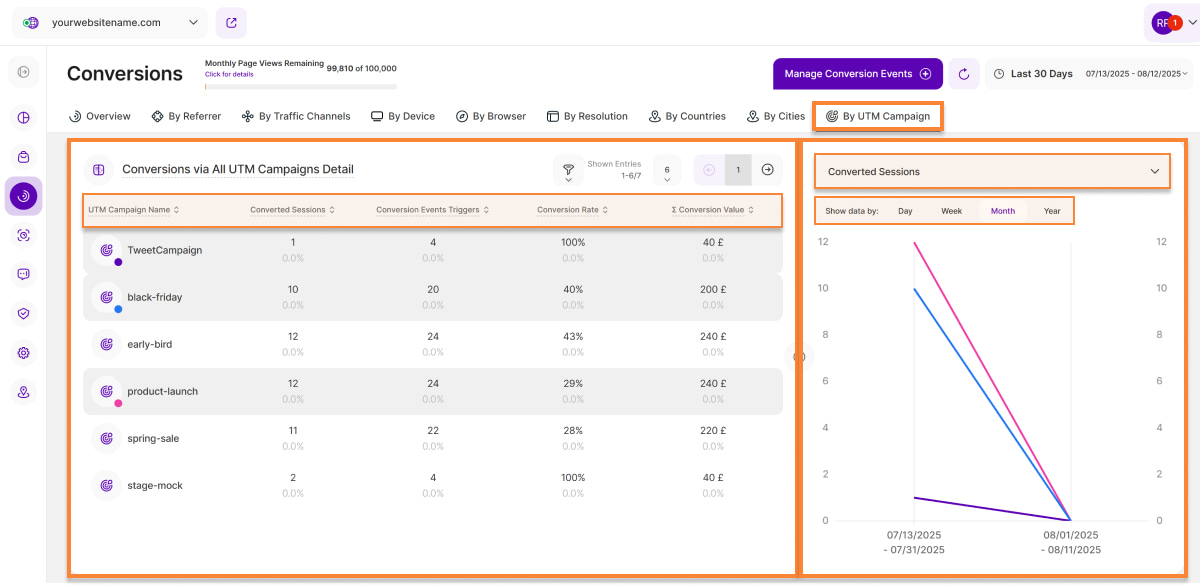Open the settings gear in sidebar
The height and width of the screenshot is (586, 1200).
(x=24, y=353)
